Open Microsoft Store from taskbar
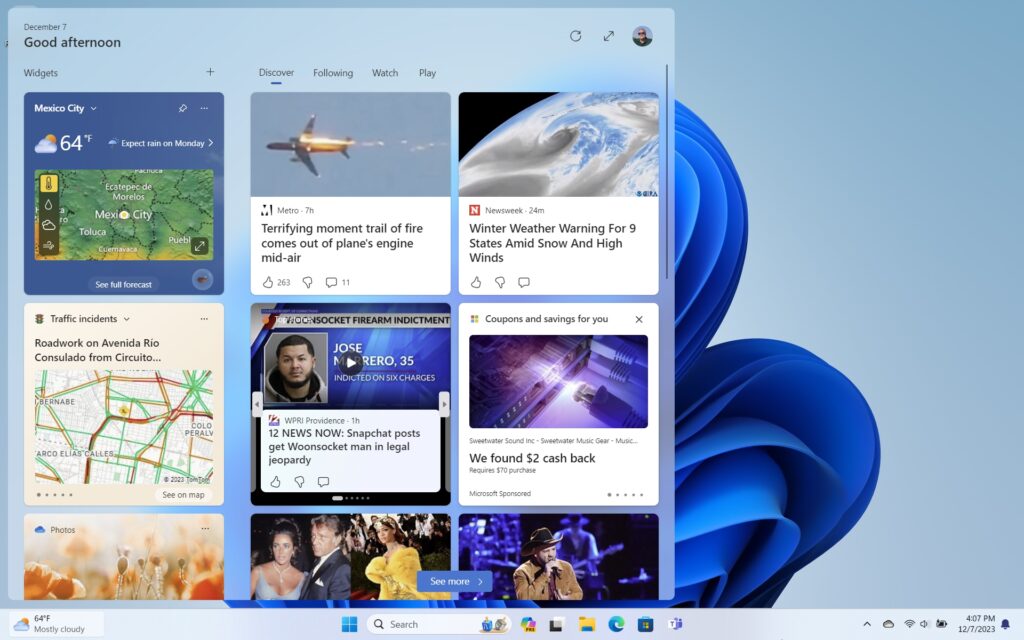Viewport: 1024px width, 640px height. point(646,624)
